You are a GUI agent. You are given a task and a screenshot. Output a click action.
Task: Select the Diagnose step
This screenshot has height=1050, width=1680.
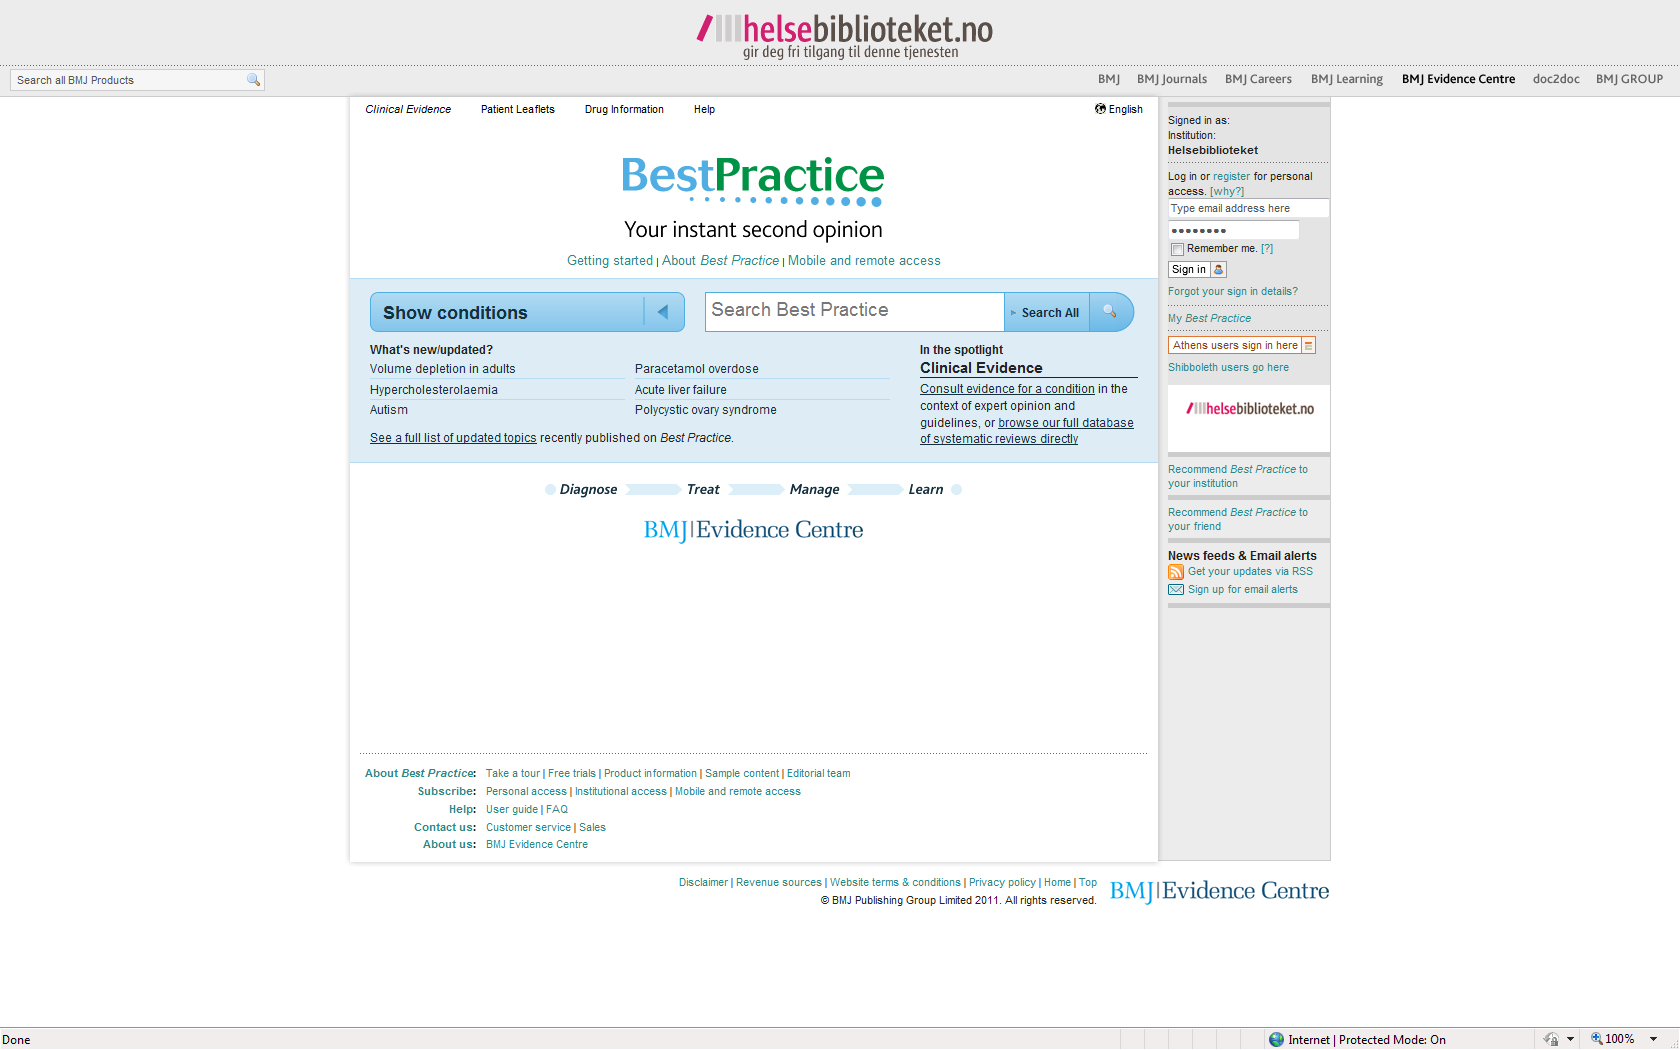click(x=588, y=490)
